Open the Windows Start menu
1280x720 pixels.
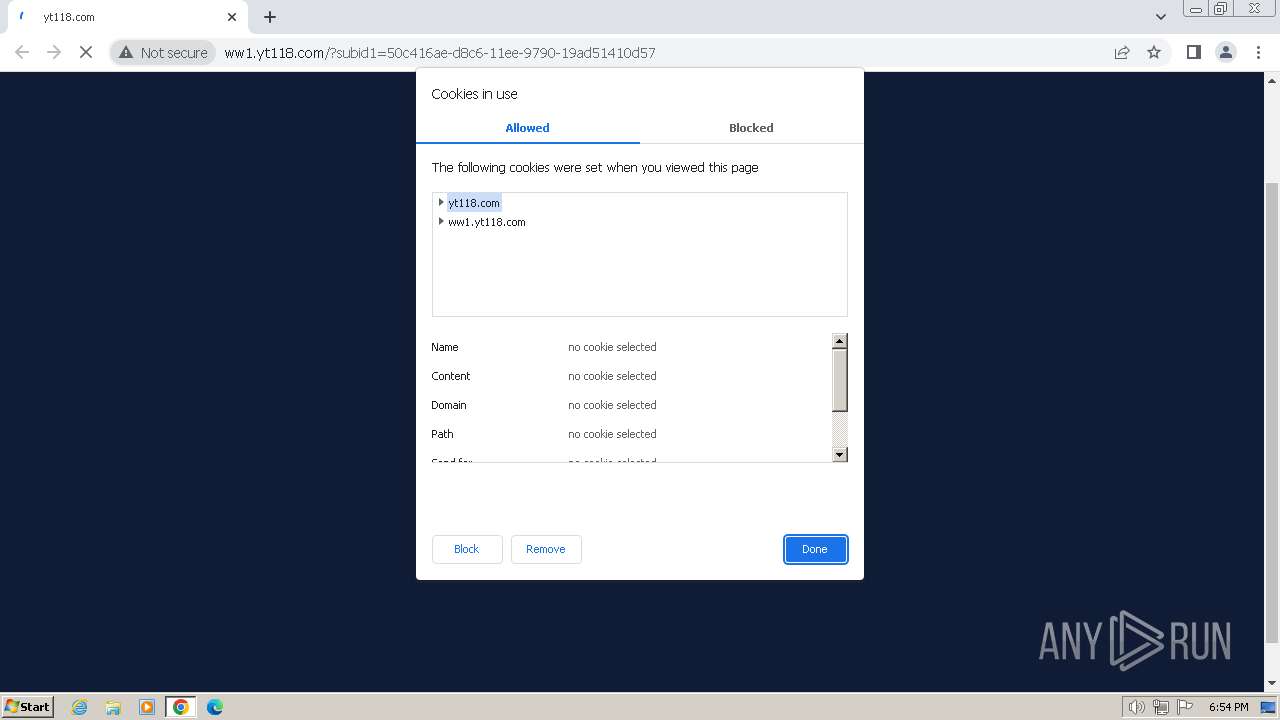click(x=28, y=706)
